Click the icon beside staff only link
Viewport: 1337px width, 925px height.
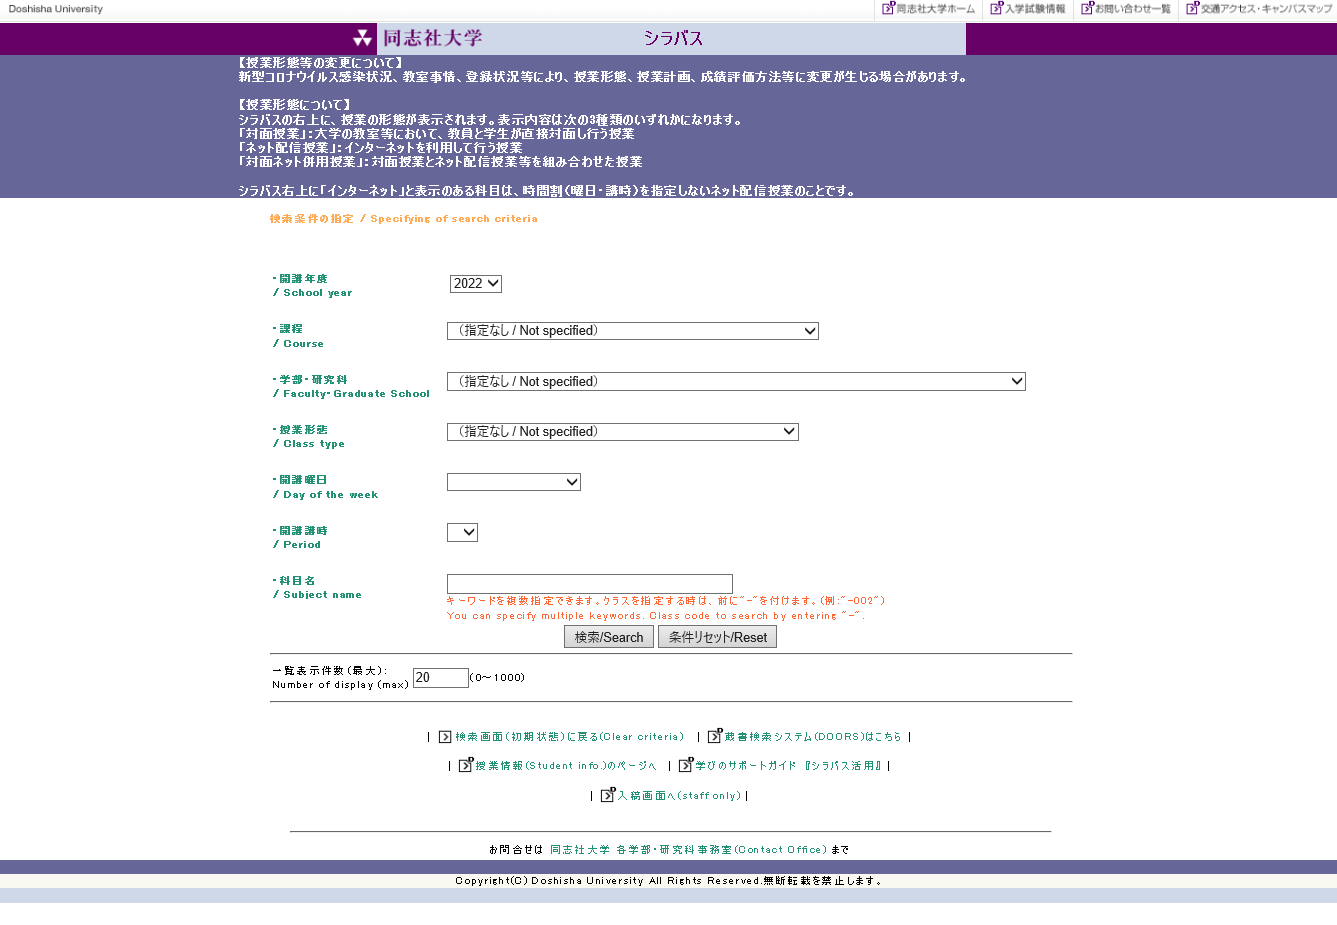[x=608, y=795]
